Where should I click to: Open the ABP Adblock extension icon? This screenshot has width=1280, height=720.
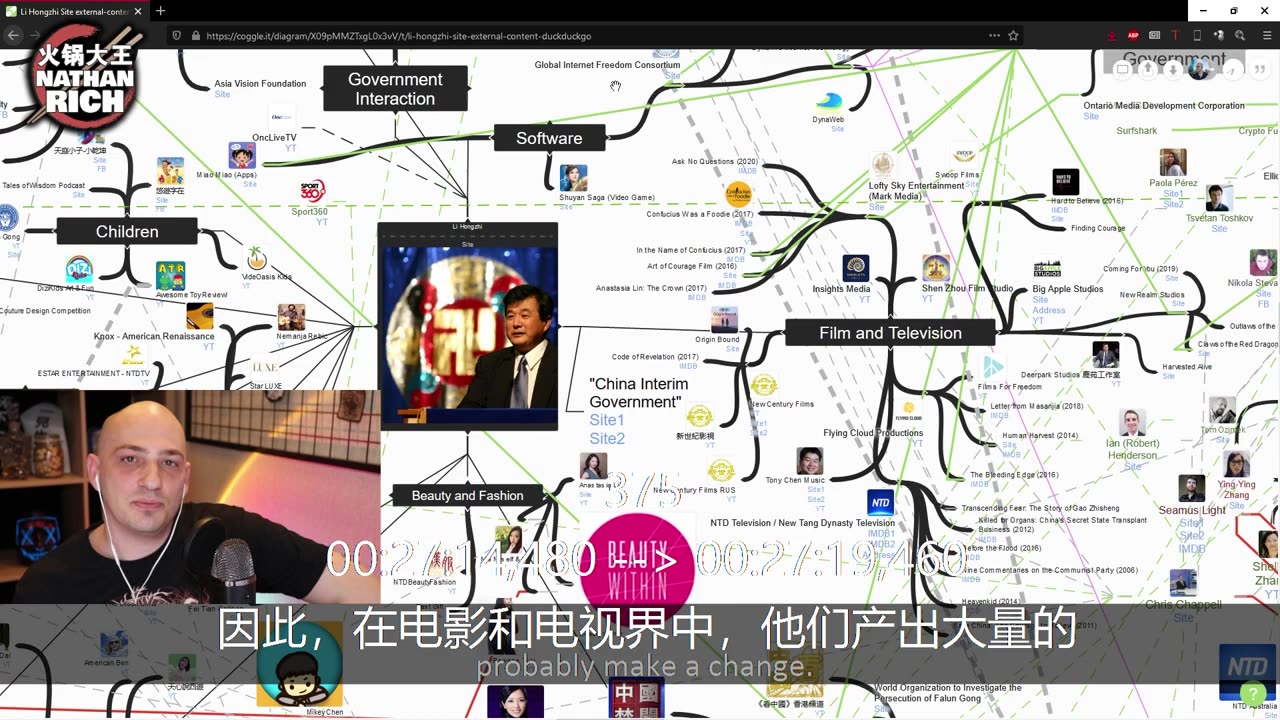1133,36
